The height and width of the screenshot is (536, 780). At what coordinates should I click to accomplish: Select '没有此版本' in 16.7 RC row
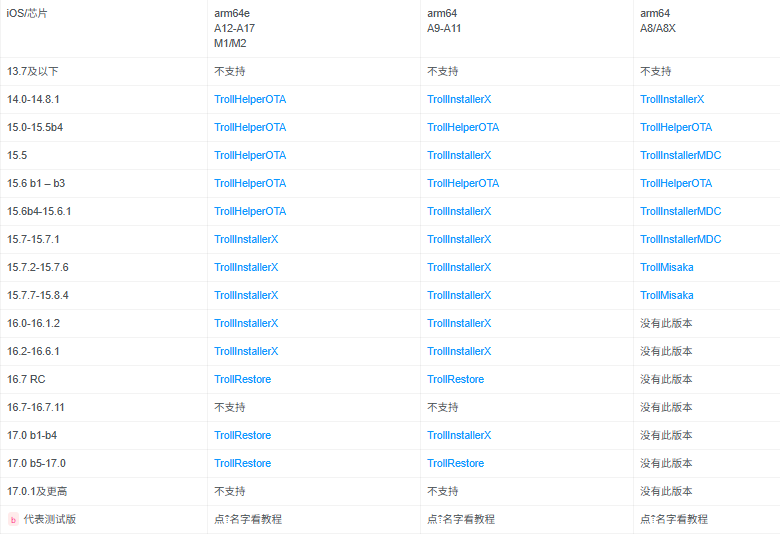click(x=666, y=379)
